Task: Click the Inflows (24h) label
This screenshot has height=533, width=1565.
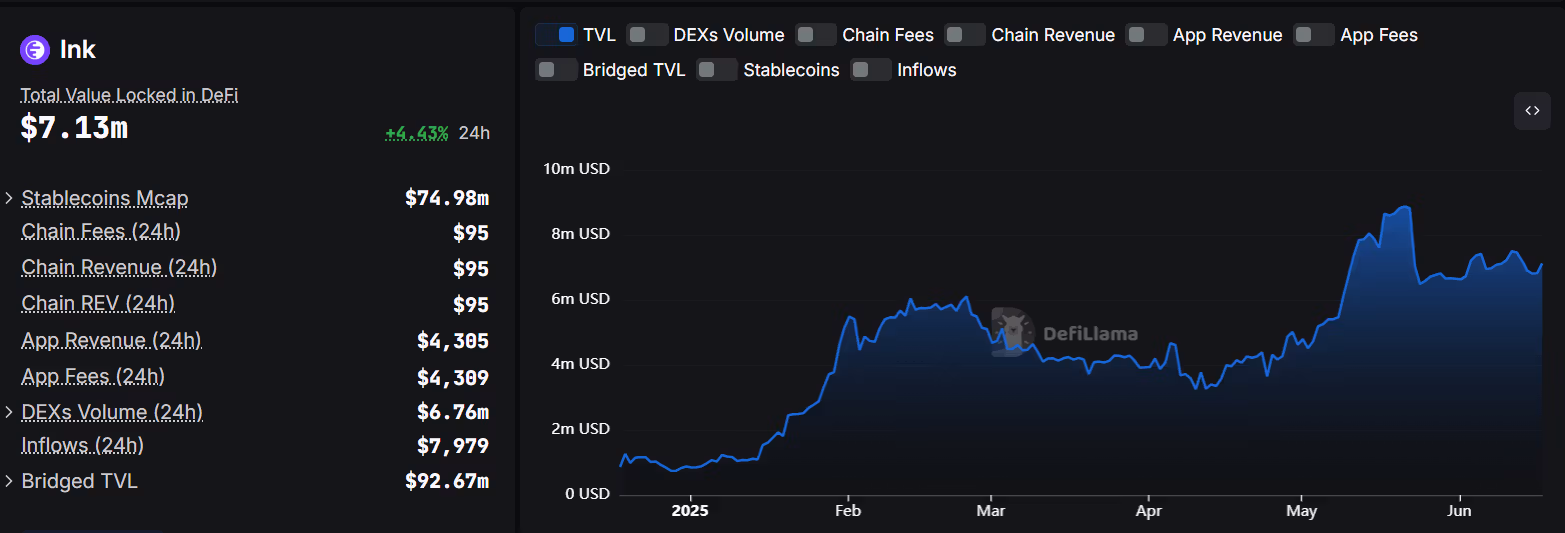Action: 82,445
